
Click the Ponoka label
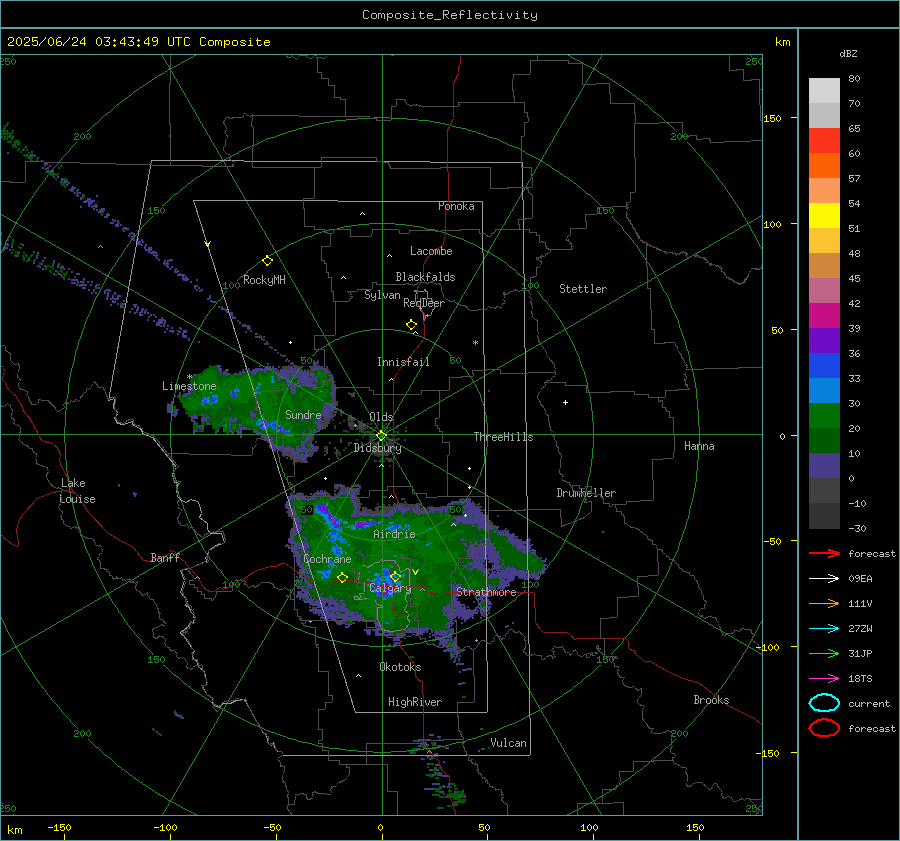click(x=456, y=207)
